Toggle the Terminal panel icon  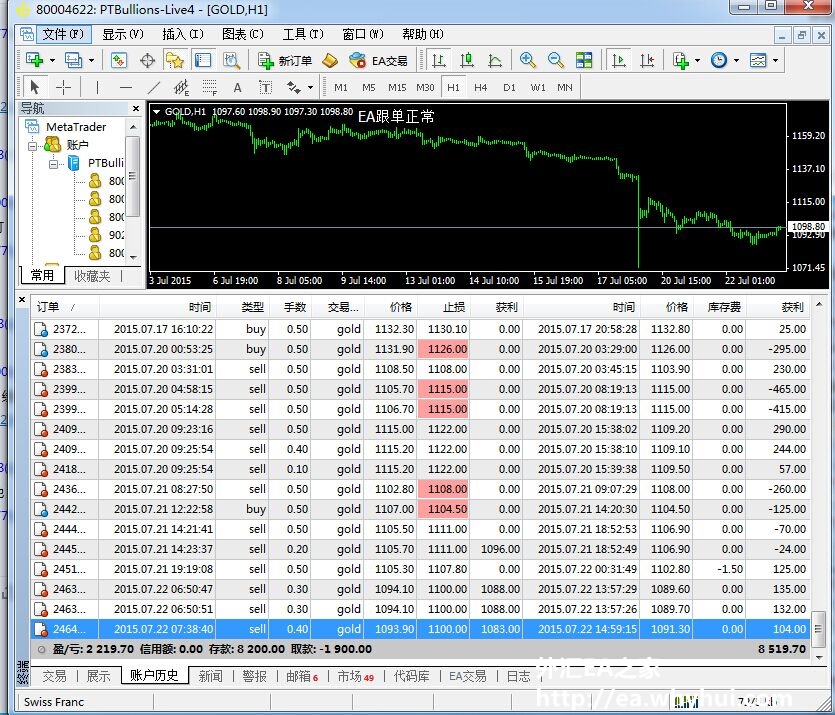(x=203, y=60)
